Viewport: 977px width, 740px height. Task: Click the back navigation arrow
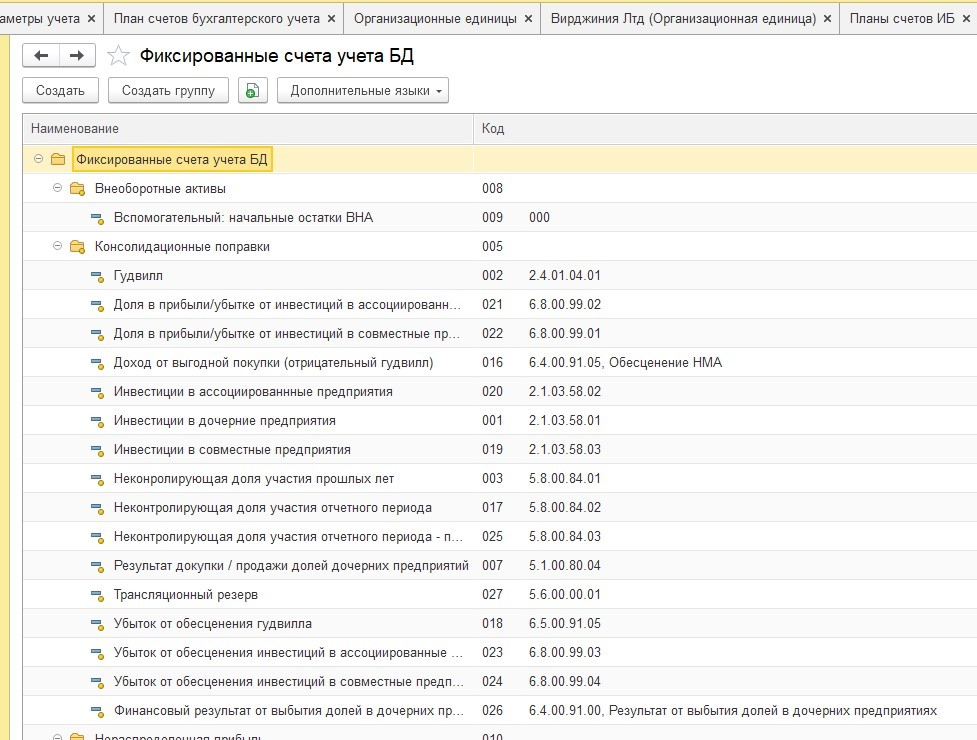pos(41,56)
